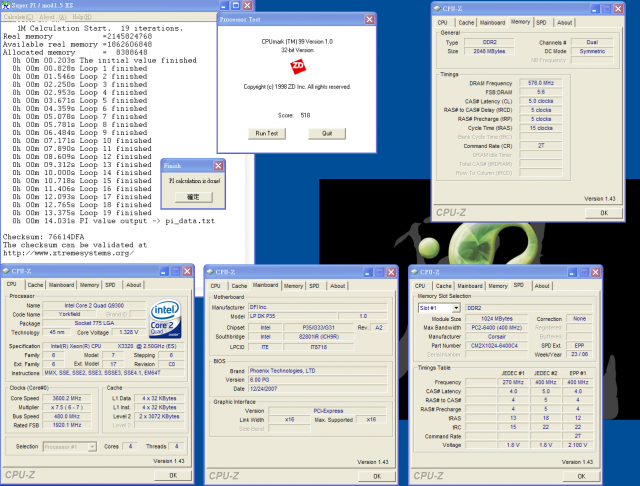This screenshot has height=486, width=640.
Task: Click the LP DK P35 model value
Action: 293,316
